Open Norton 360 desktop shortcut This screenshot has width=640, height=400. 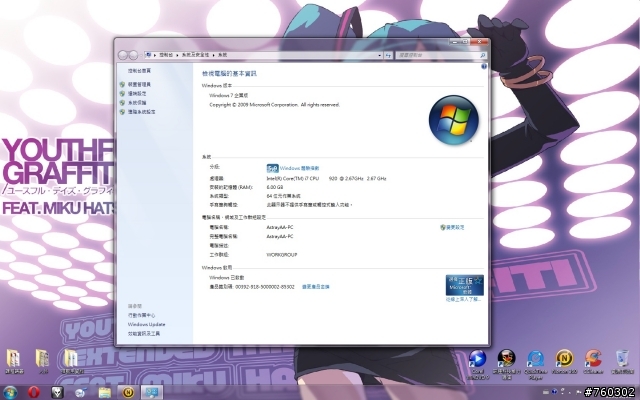pos(564,362)
